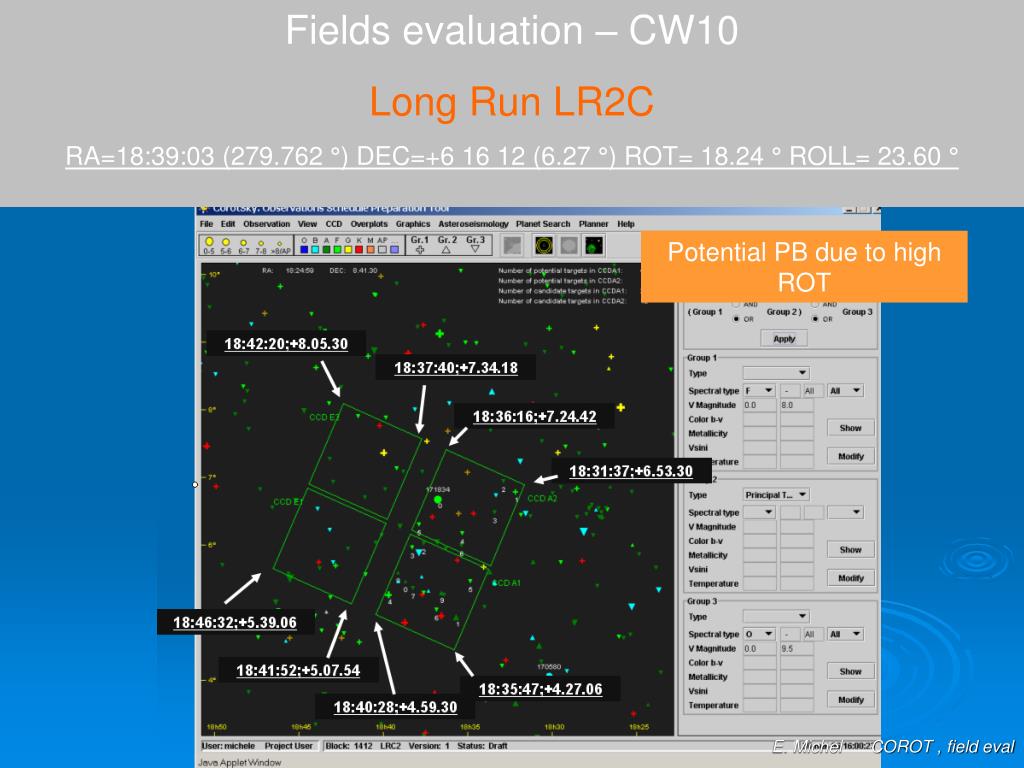Pick the K spectral type red swatch

(x=359, y=249)
